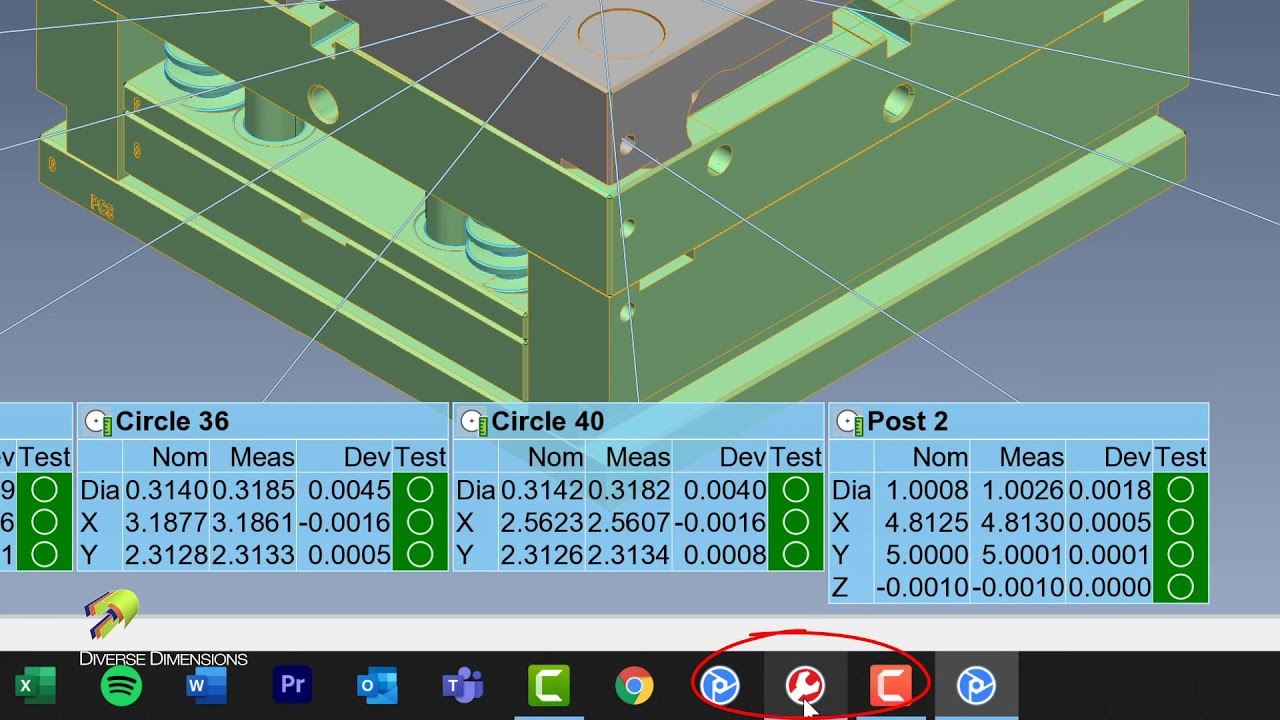Click the Z row label in Post 2

click(x=840, y=587)
